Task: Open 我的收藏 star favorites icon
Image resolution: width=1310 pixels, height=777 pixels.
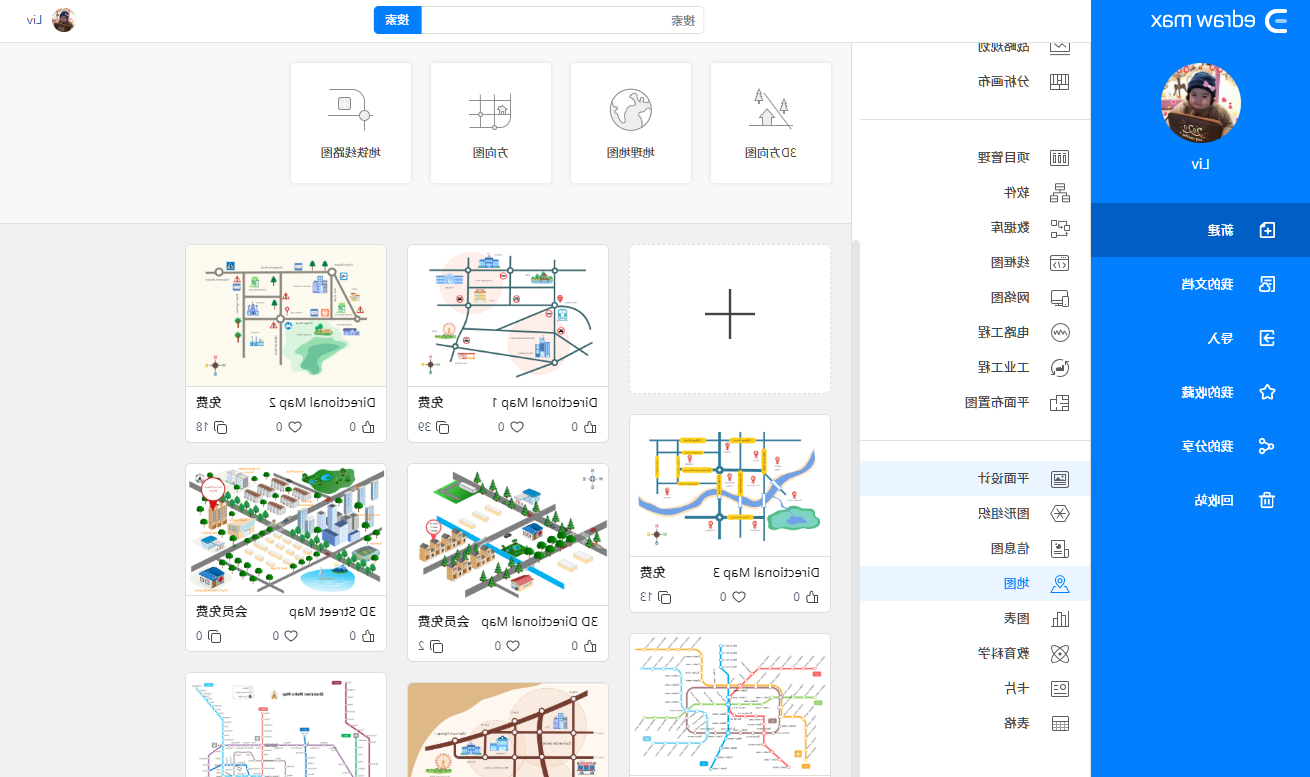Action: [1267, 392]
